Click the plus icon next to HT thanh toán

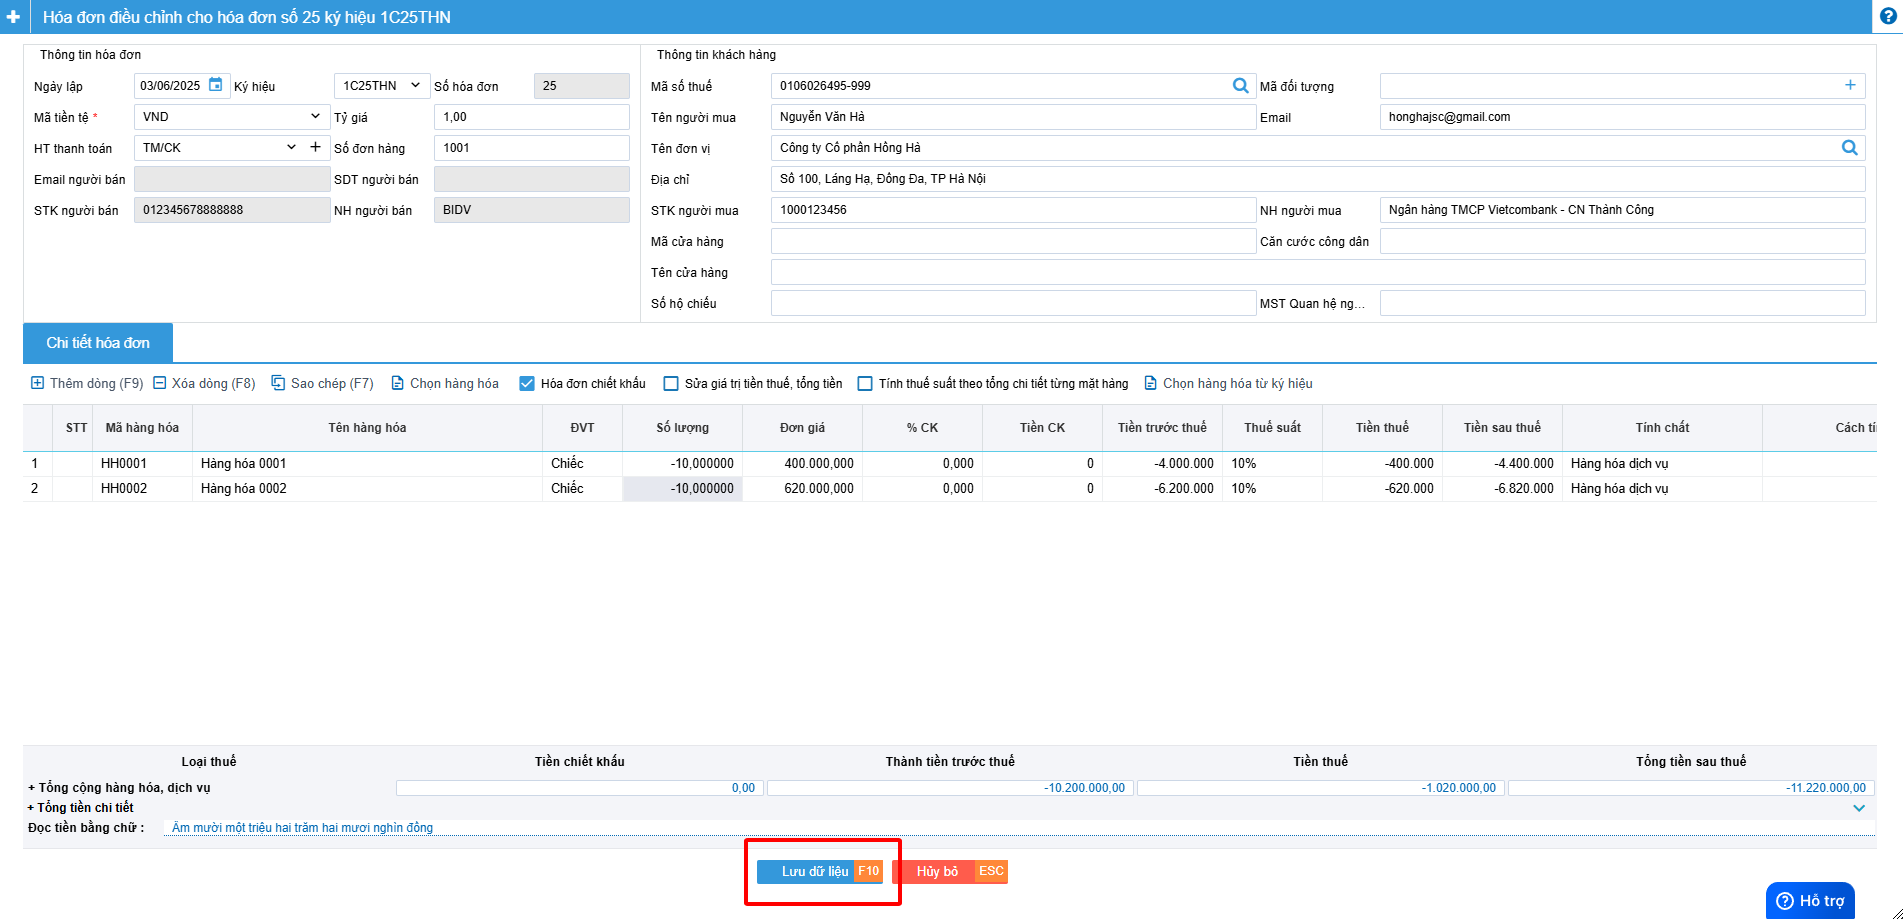tap(316, 147)
